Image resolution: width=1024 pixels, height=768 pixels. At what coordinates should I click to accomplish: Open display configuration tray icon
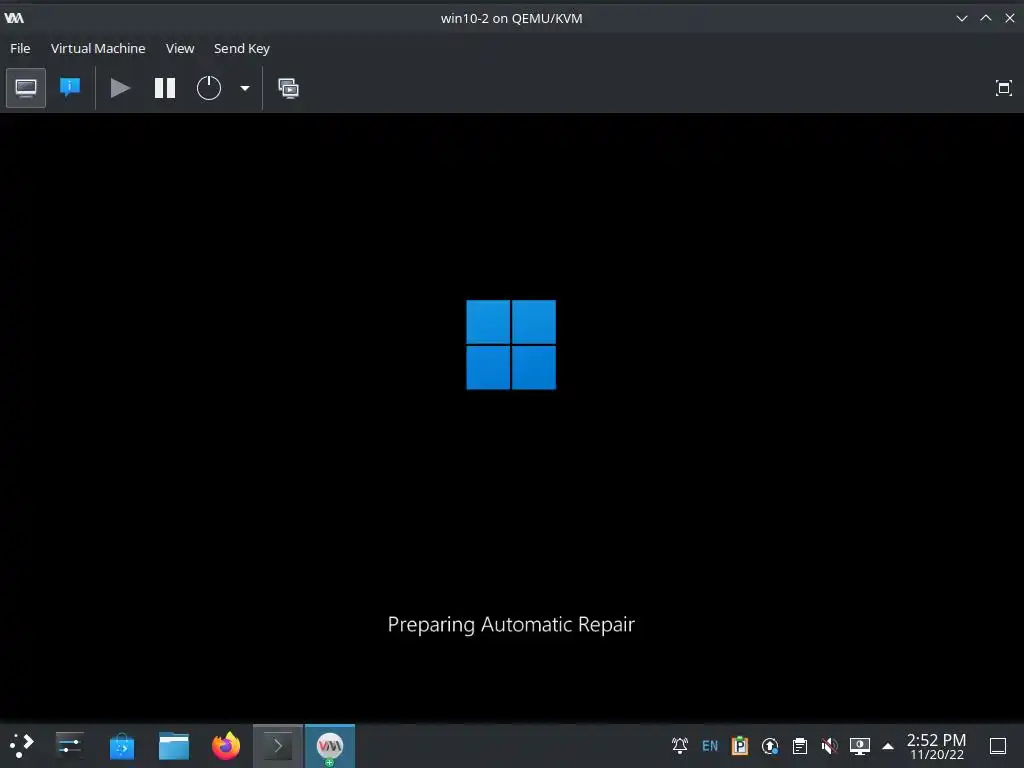(x=859, y=746)
